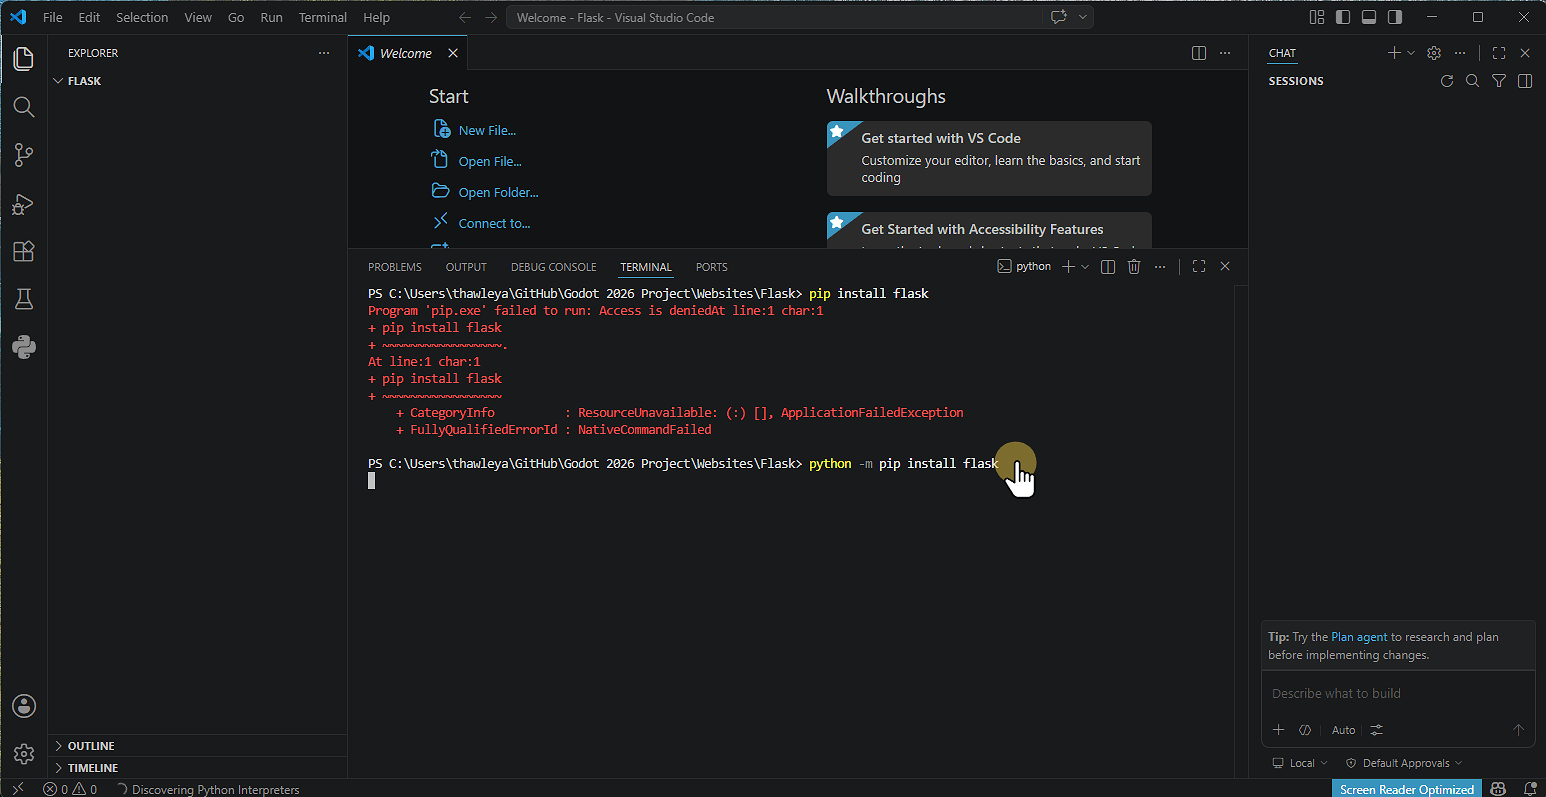Open the Testing flask view
This screenshot has width=1546, height=797.
[x=24, y=299]
